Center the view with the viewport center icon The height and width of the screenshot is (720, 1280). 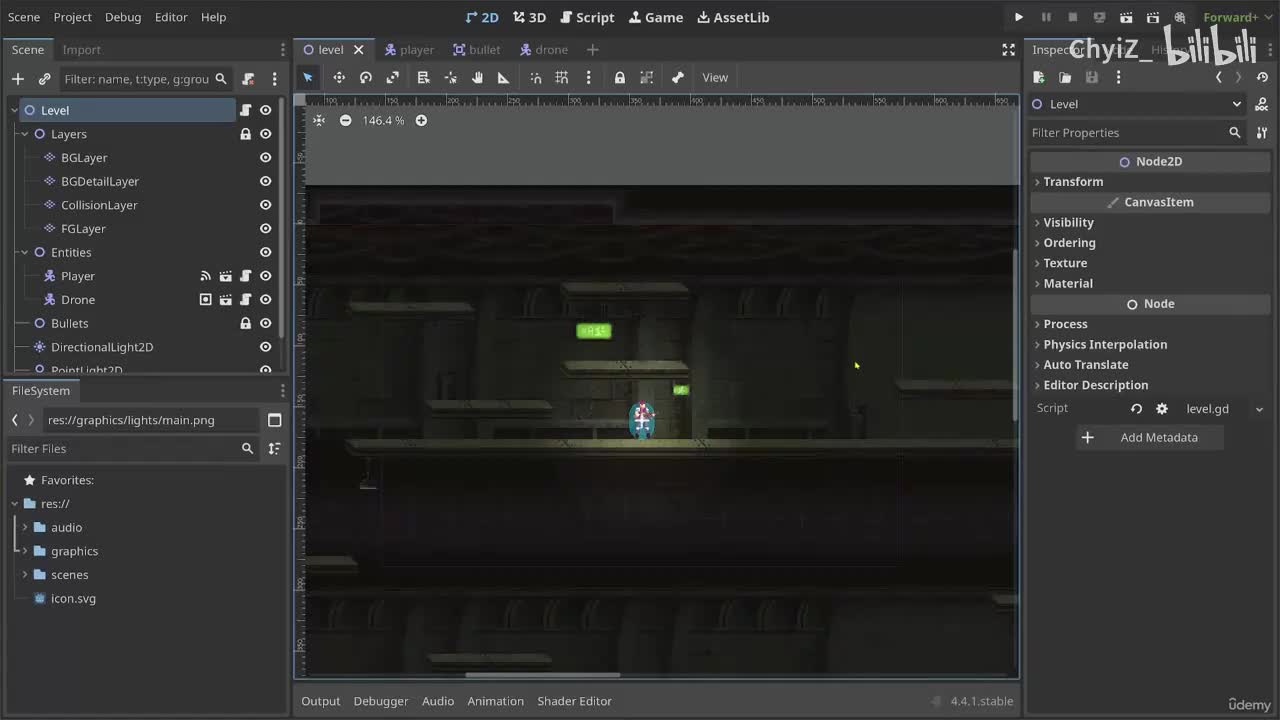pyautogui.click(x=319, y=120)
